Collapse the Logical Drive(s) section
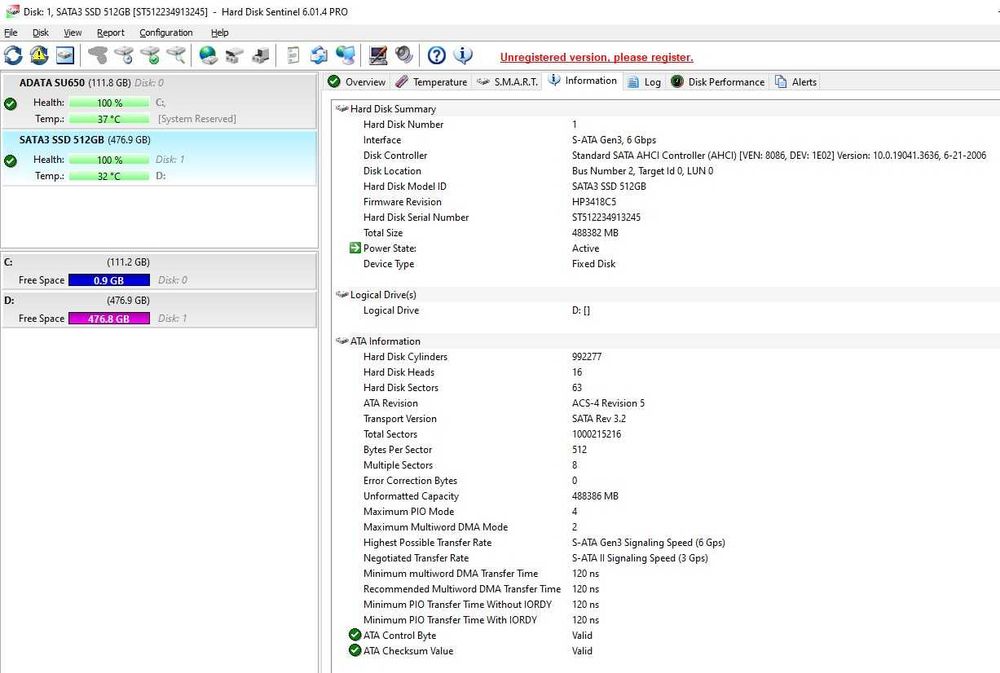Screen dimensions: 1000x673 click(342, 294)
